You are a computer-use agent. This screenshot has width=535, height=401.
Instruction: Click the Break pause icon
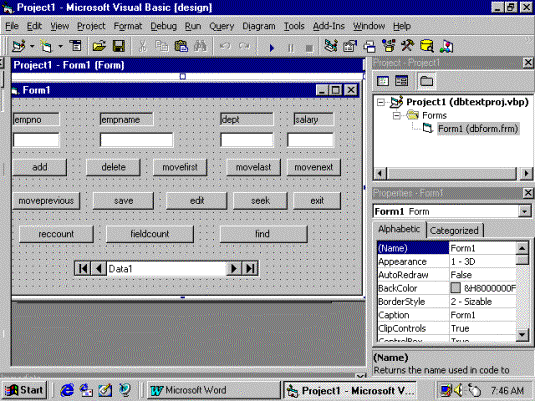(290, 48)
